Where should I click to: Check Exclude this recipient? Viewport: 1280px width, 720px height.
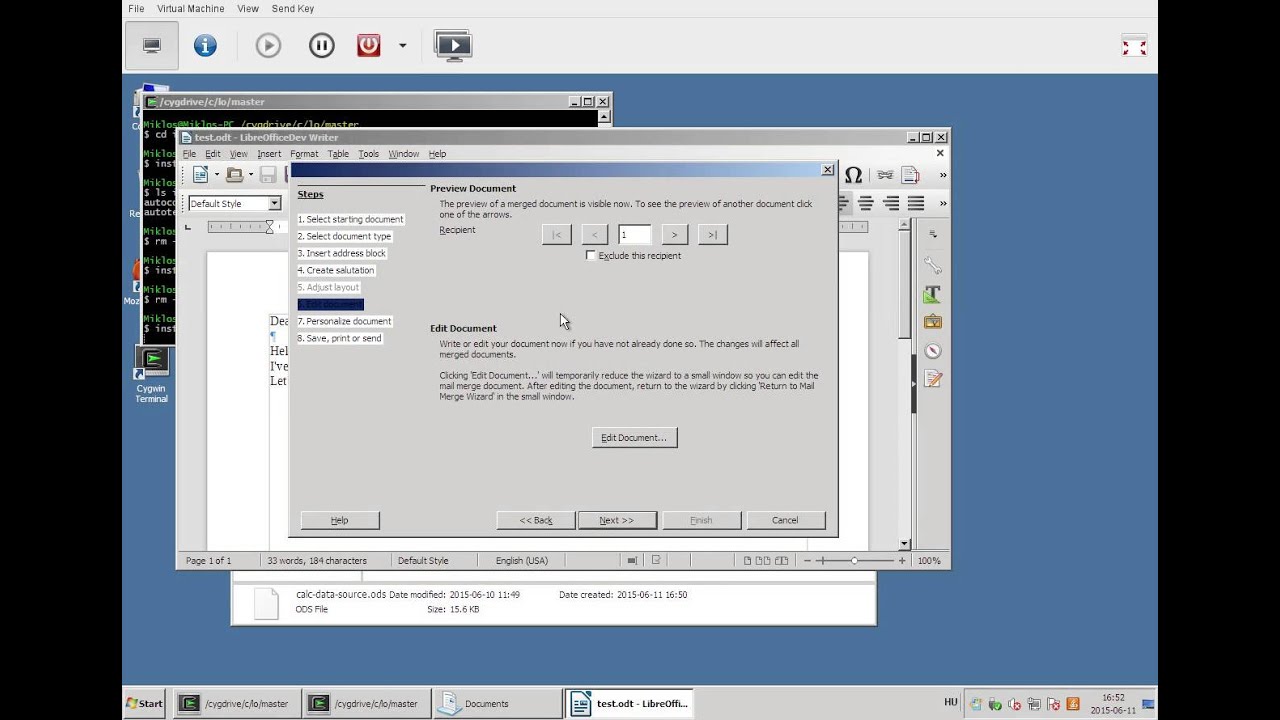(591, 256)
